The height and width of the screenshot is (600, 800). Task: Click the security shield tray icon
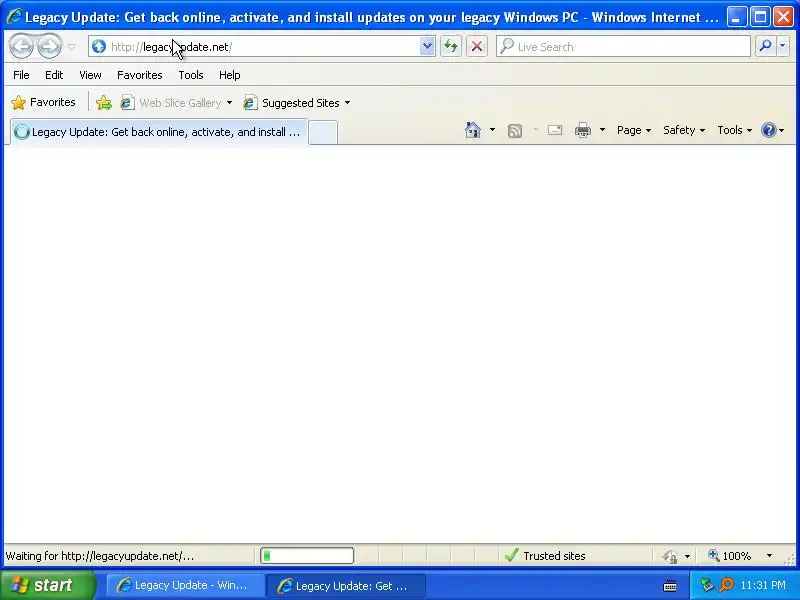tap(707, 585)
